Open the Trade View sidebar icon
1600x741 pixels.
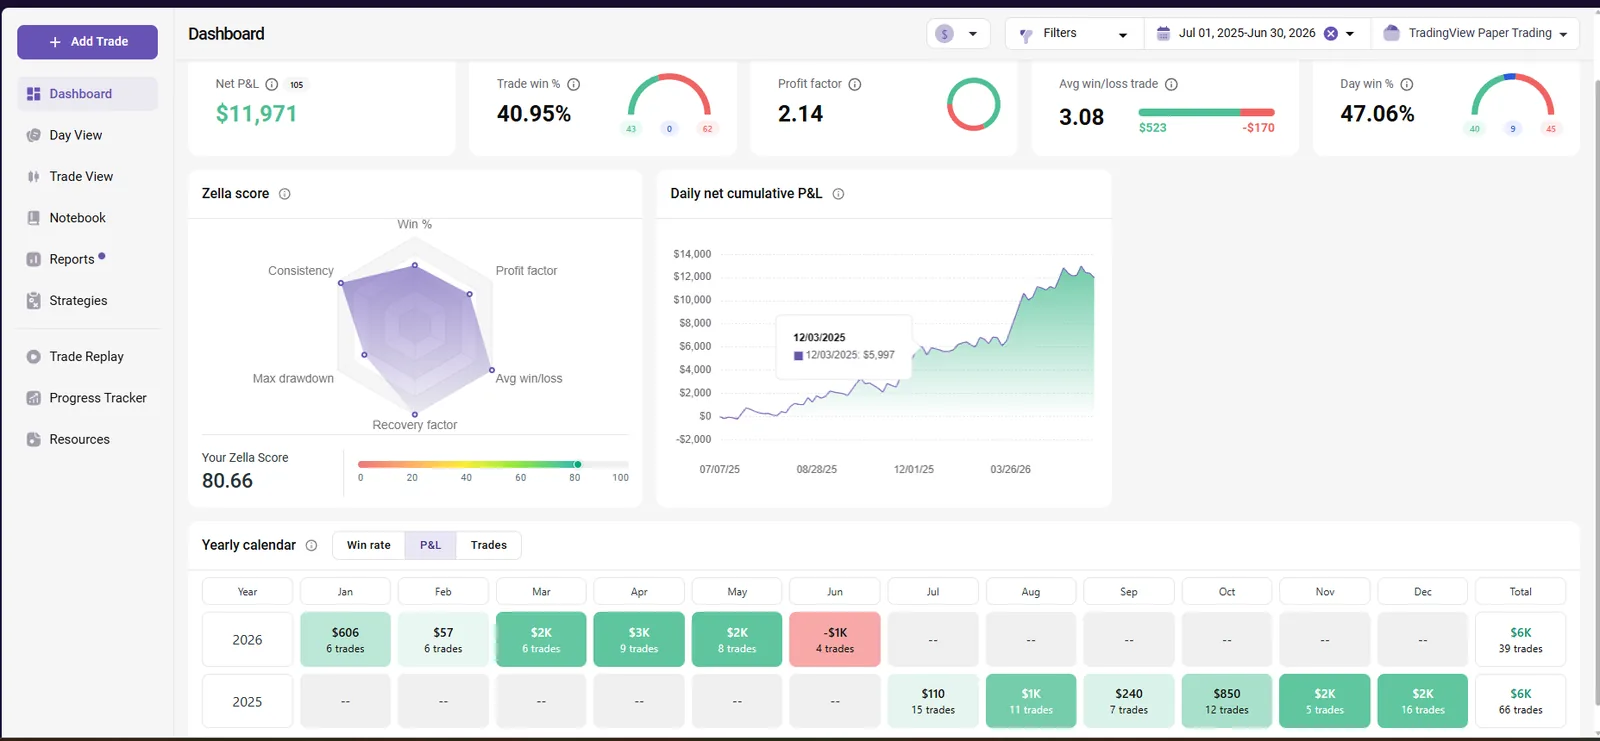coord(33,176)
